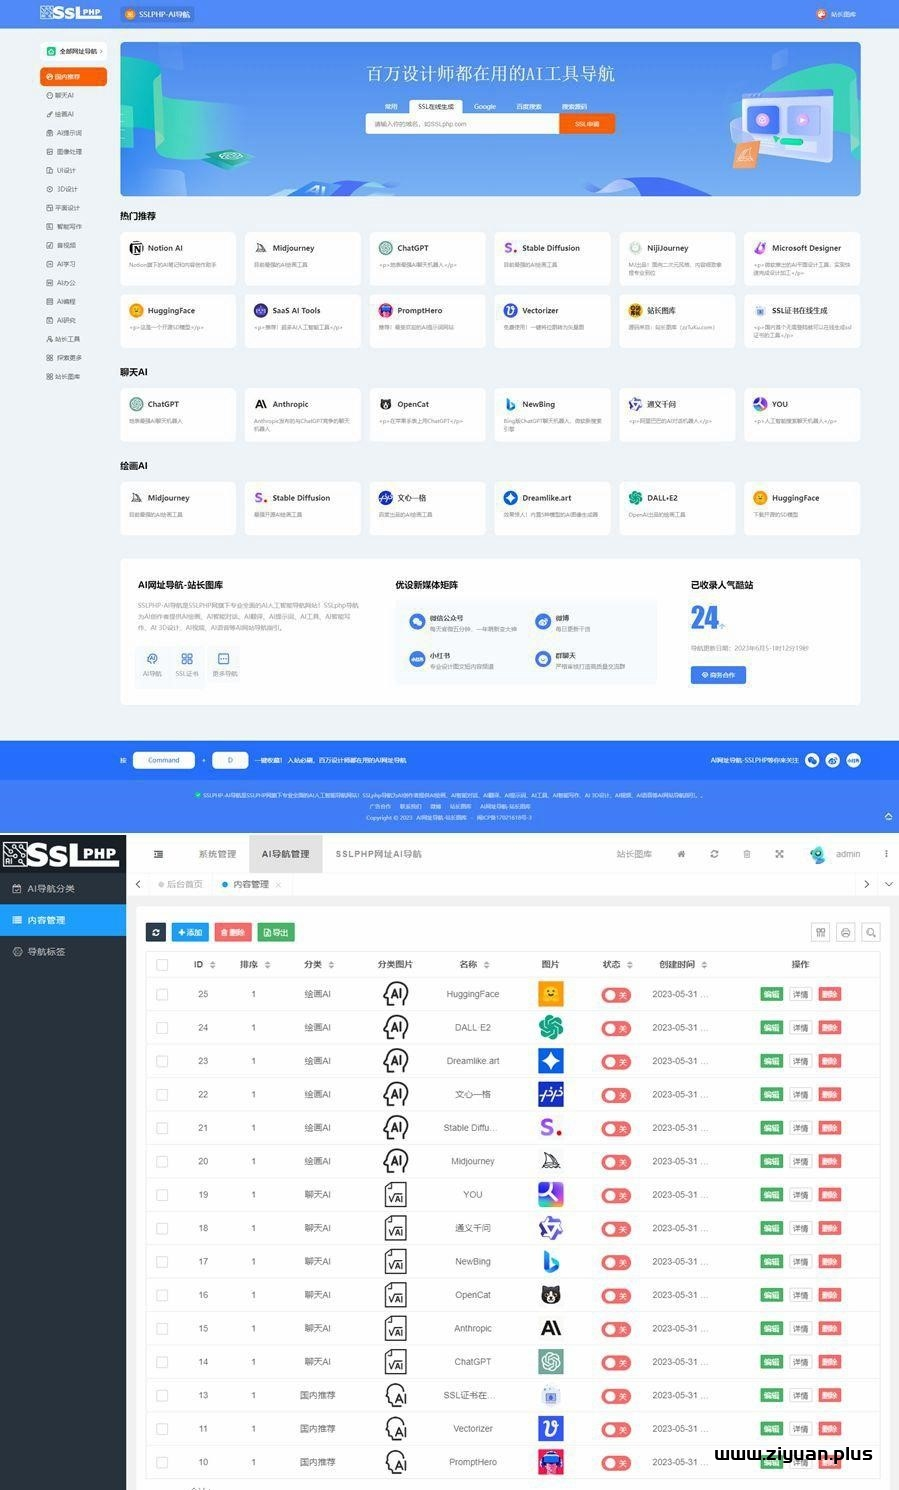Click the AI导航 icon in footer info card
This screenshot has height=1490, width=899.
152,659
